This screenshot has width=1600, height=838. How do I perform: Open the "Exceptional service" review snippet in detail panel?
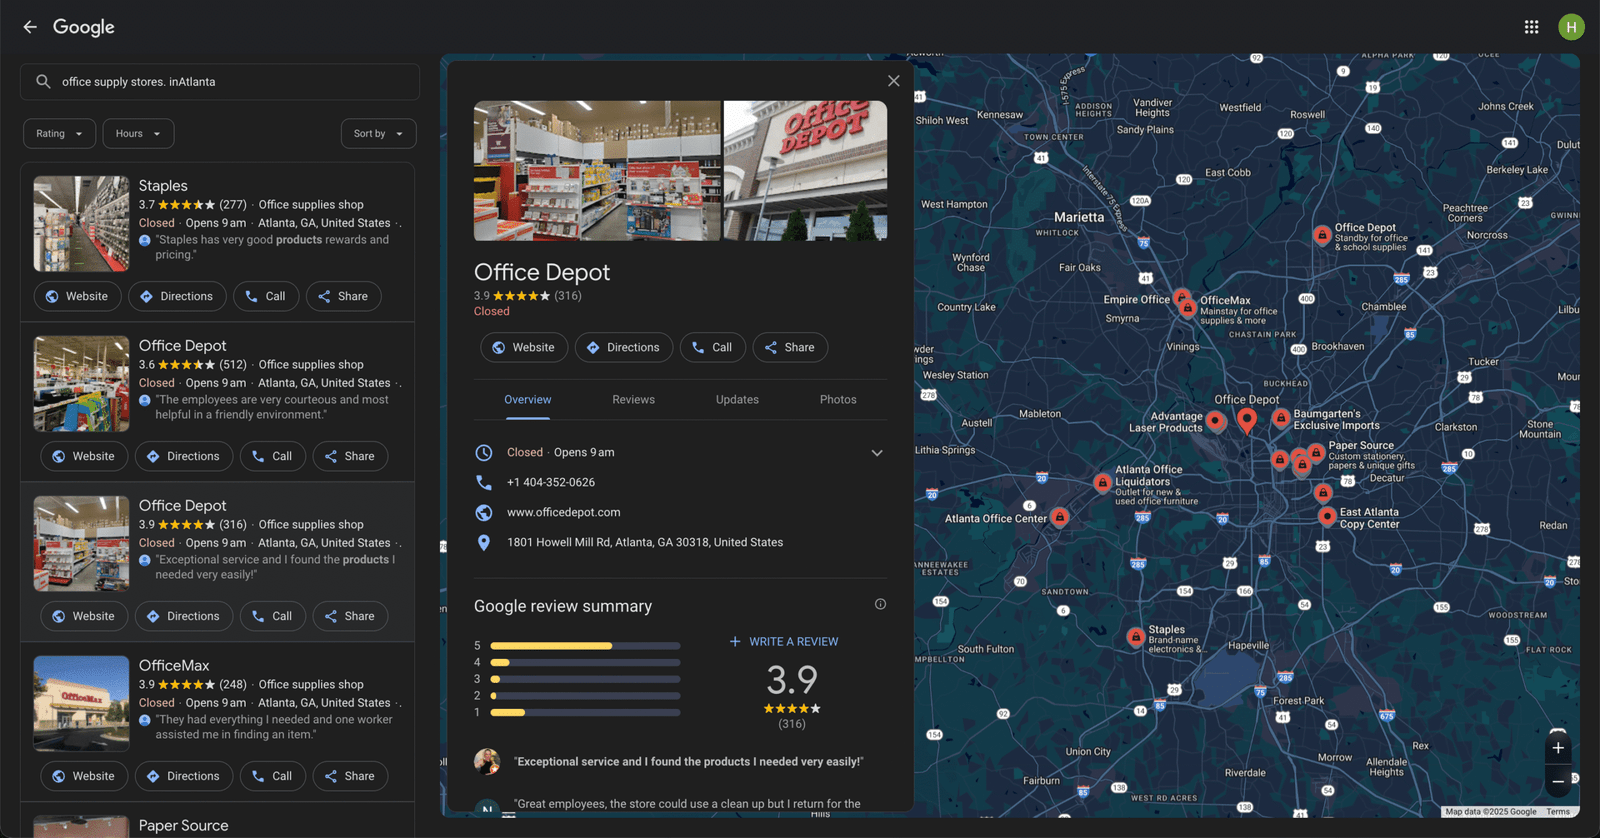click(689, 762)
